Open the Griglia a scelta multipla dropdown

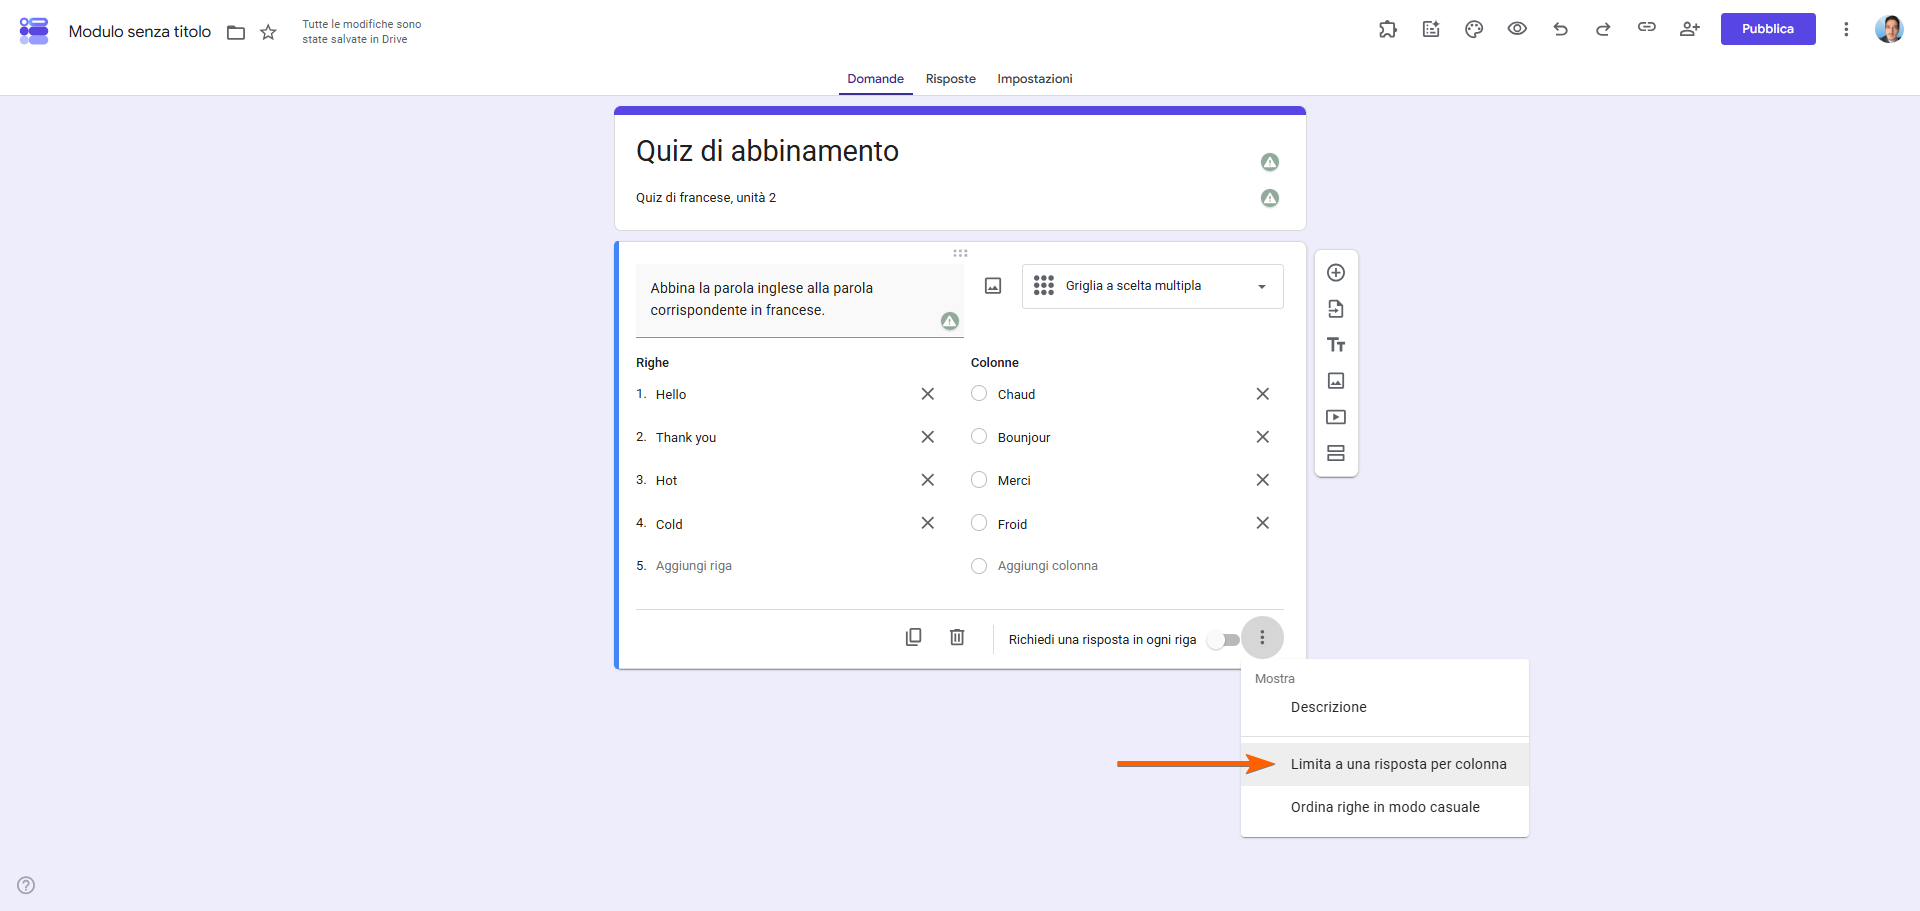point(1152,286)
